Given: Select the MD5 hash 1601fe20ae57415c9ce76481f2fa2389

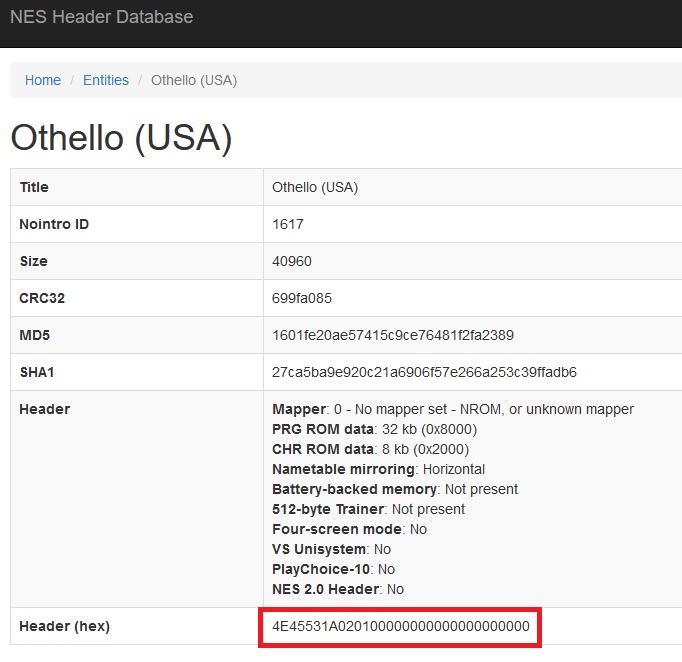Looking at the screenshot, I should coord(393,335).
